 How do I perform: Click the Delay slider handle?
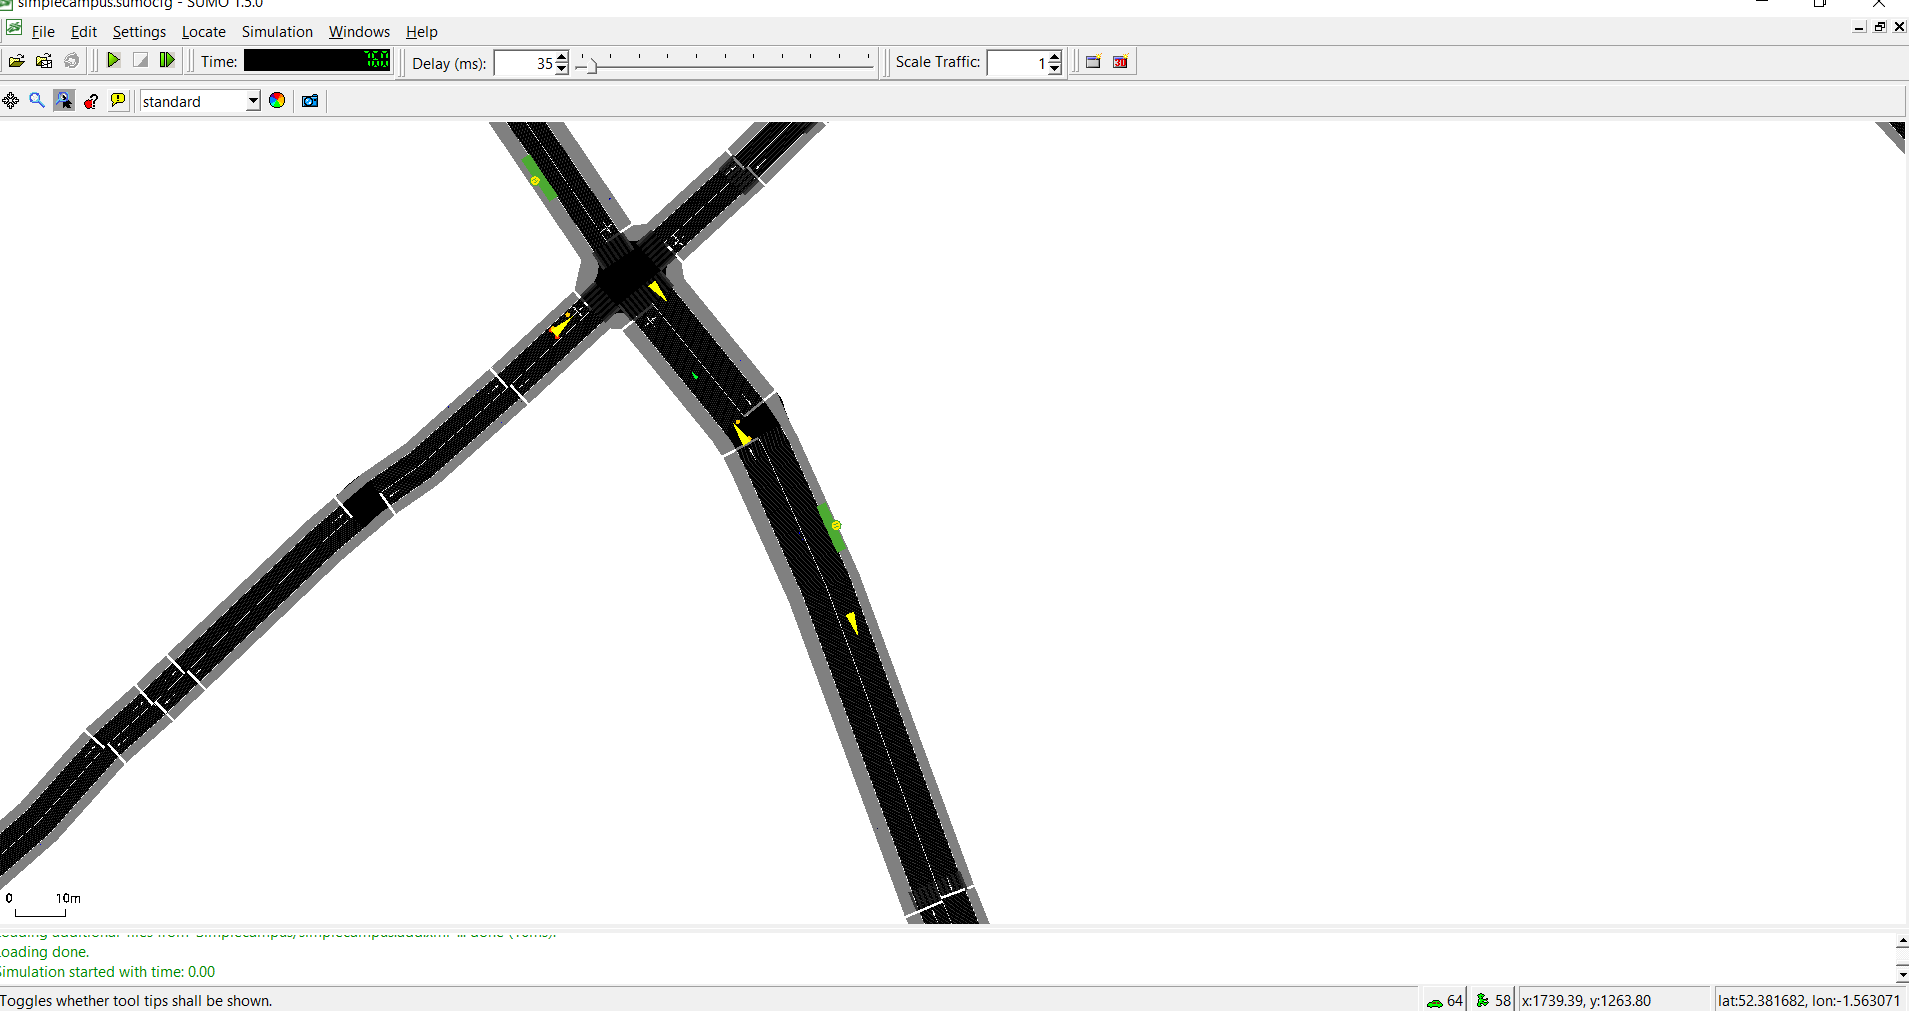[x=590, y=65]
